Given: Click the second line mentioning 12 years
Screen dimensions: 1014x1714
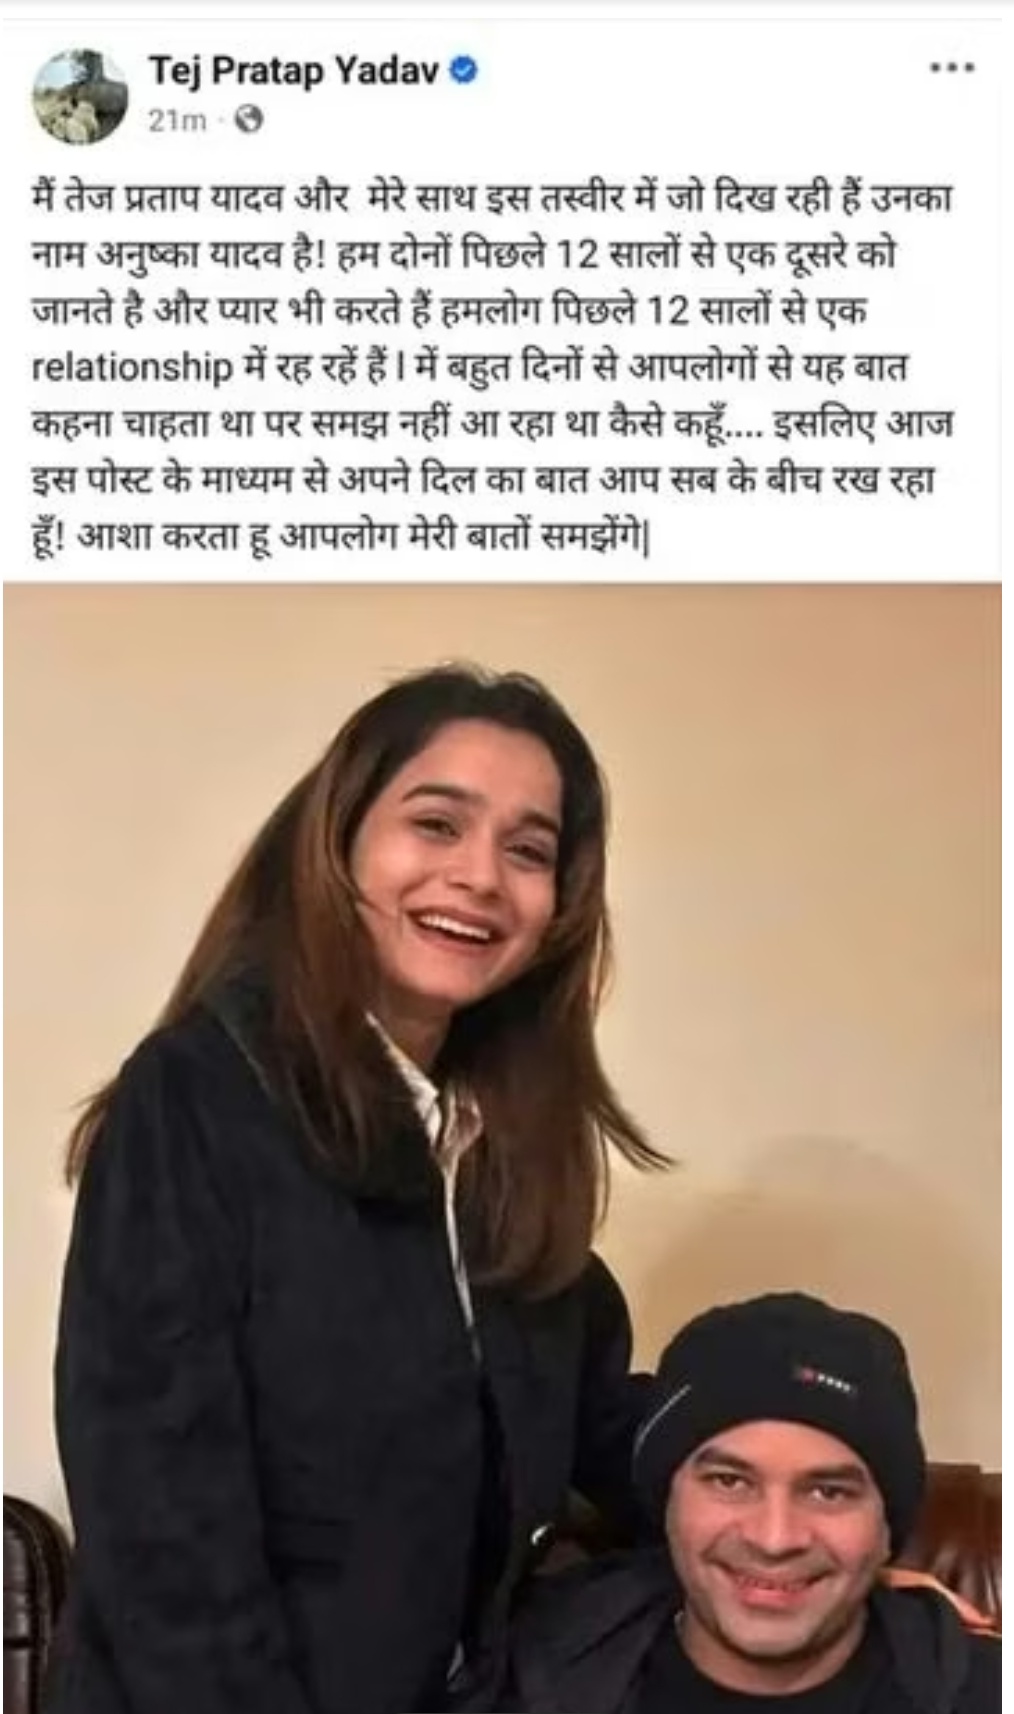Looking at the screenshot, I should click(x=463, y=255).
